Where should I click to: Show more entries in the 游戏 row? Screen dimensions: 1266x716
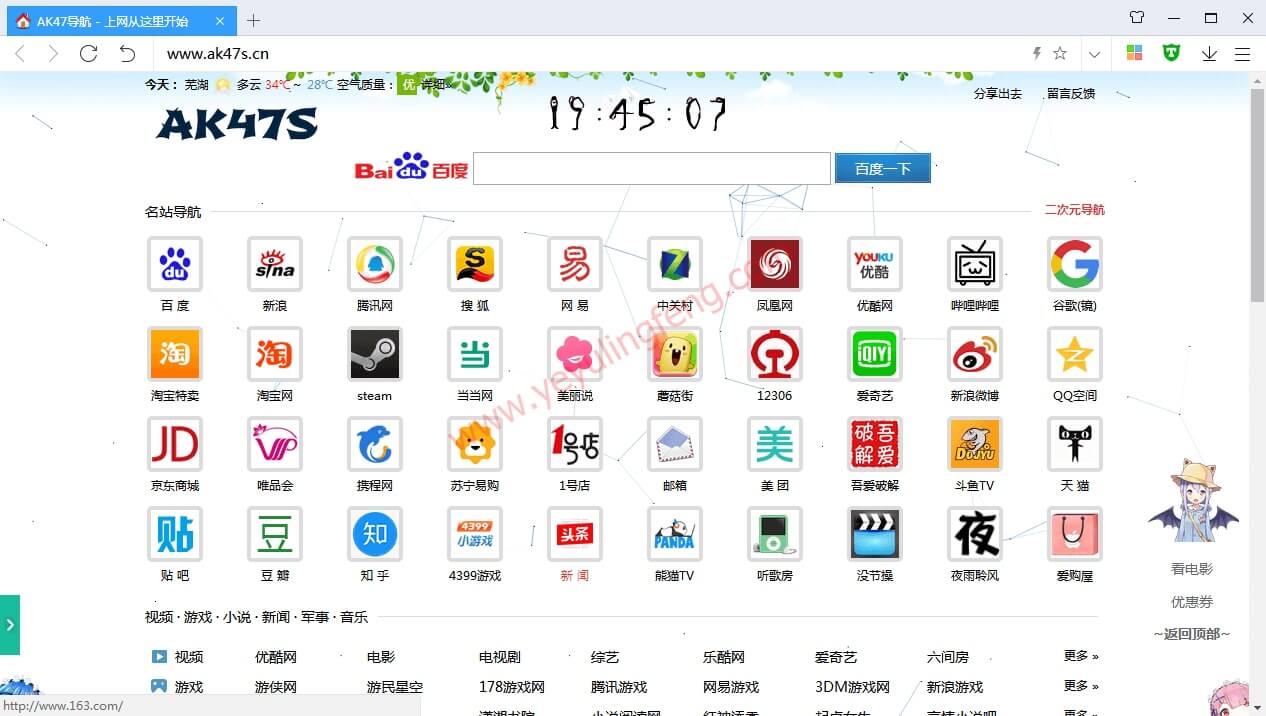coord(1081,686)
